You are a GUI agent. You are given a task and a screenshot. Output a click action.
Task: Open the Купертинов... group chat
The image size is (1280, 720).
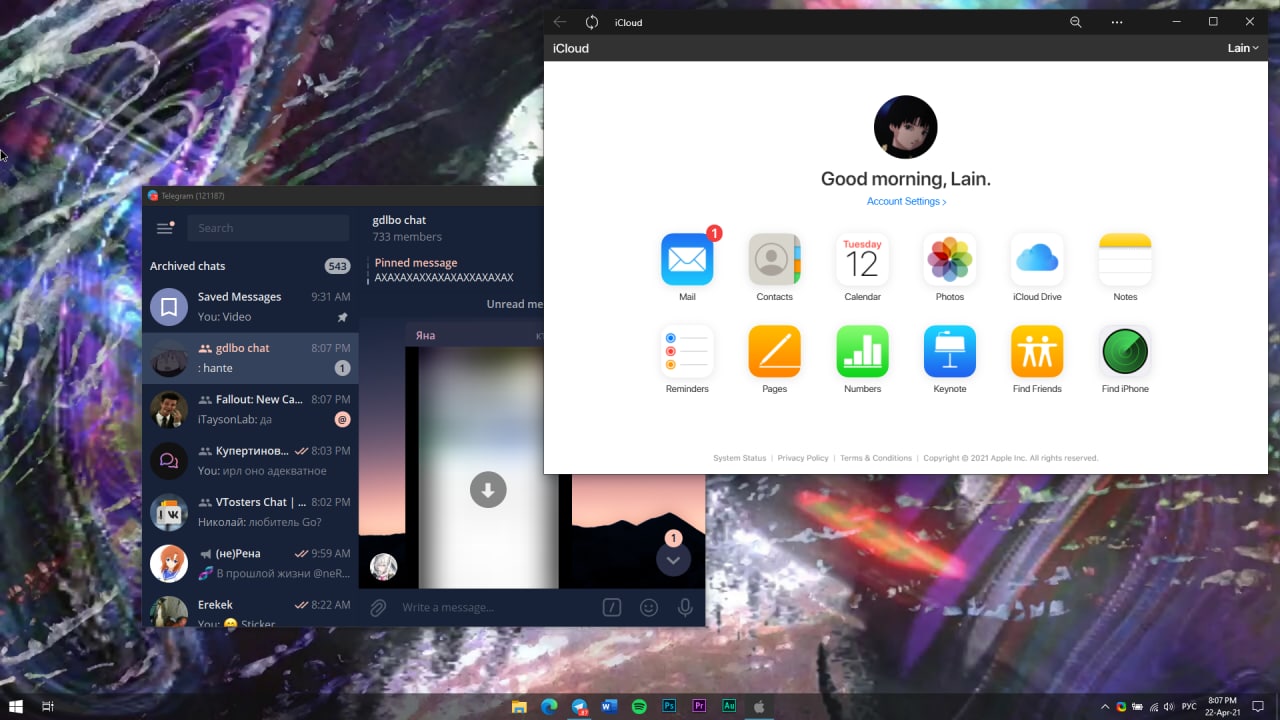(x=250, y=460)
